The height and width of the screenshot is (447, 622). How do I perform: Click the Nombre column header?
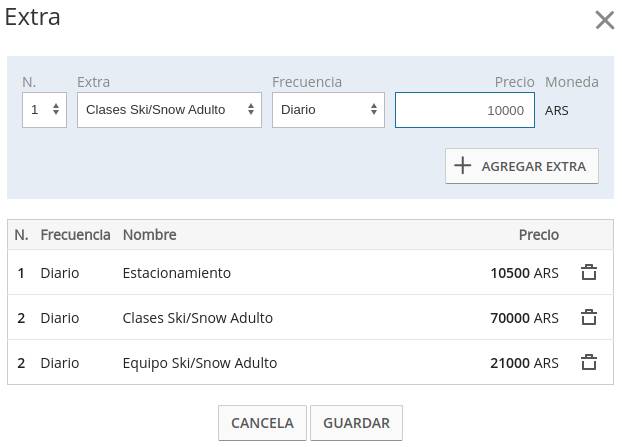pyautogui.click(x=149, y=234)
